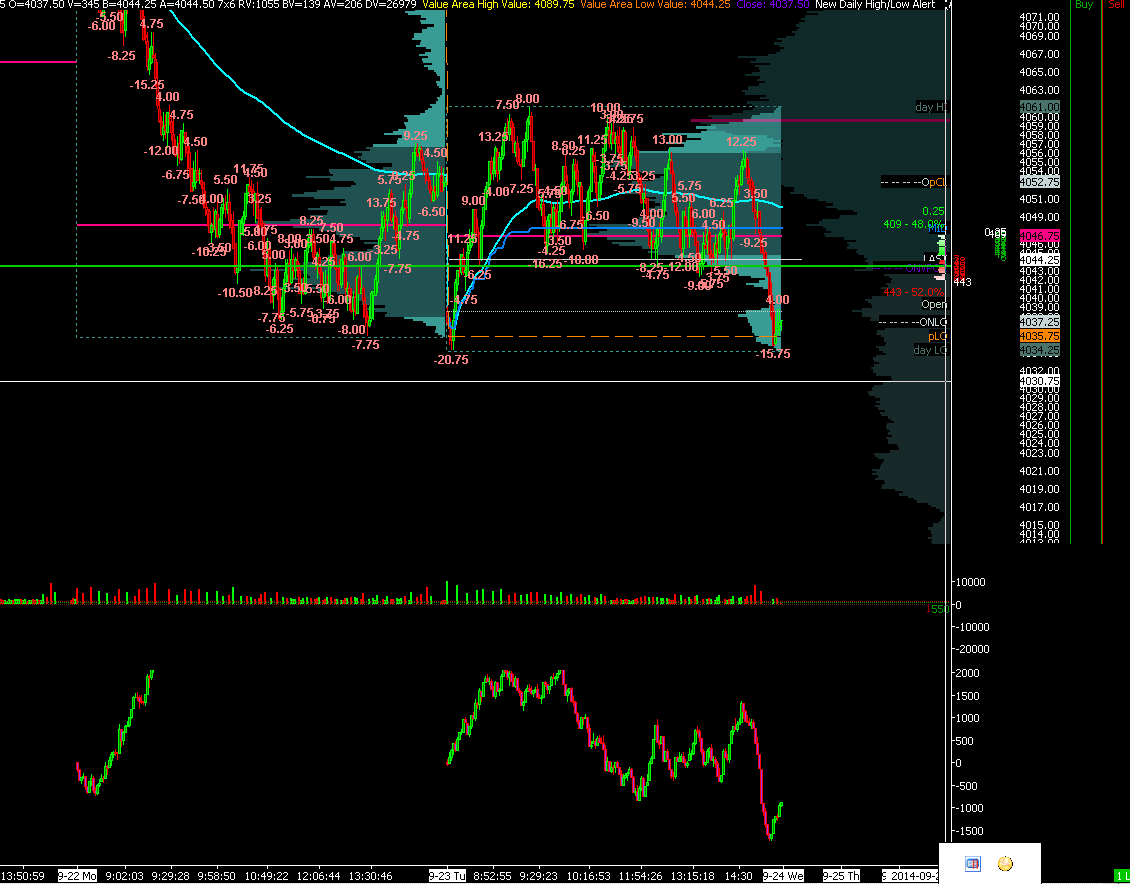Select the Sell column header

click(x=1116, y=4)
